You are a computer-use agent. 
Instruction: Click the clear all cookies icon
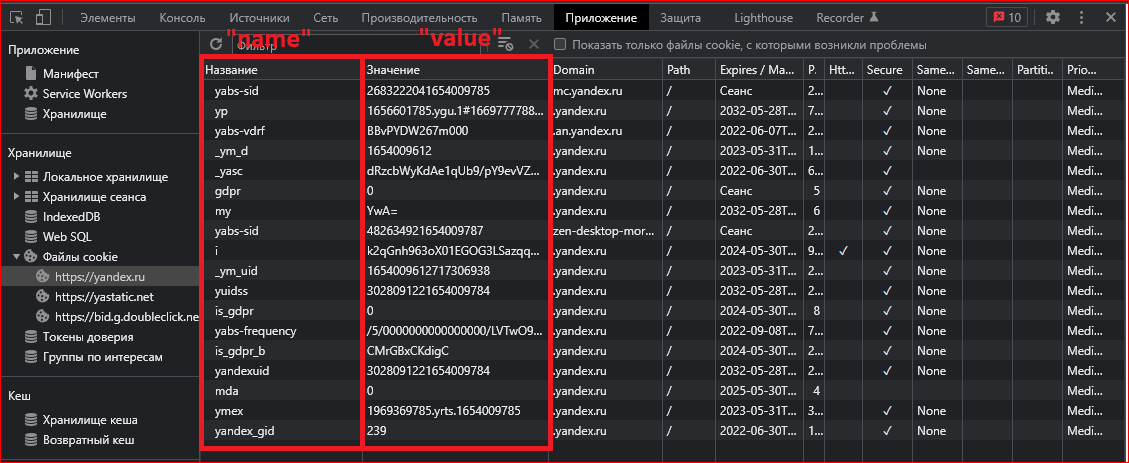point(506,44)
